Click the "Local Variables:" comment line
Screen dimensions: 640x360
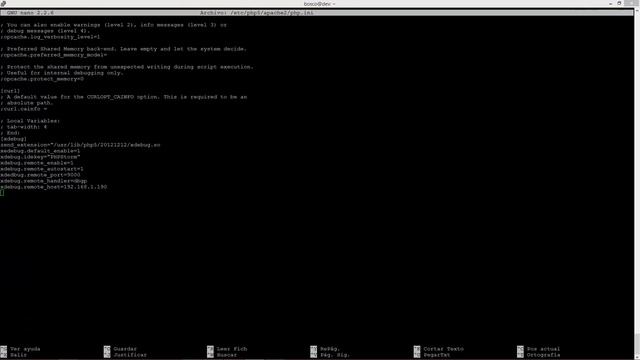30,121
